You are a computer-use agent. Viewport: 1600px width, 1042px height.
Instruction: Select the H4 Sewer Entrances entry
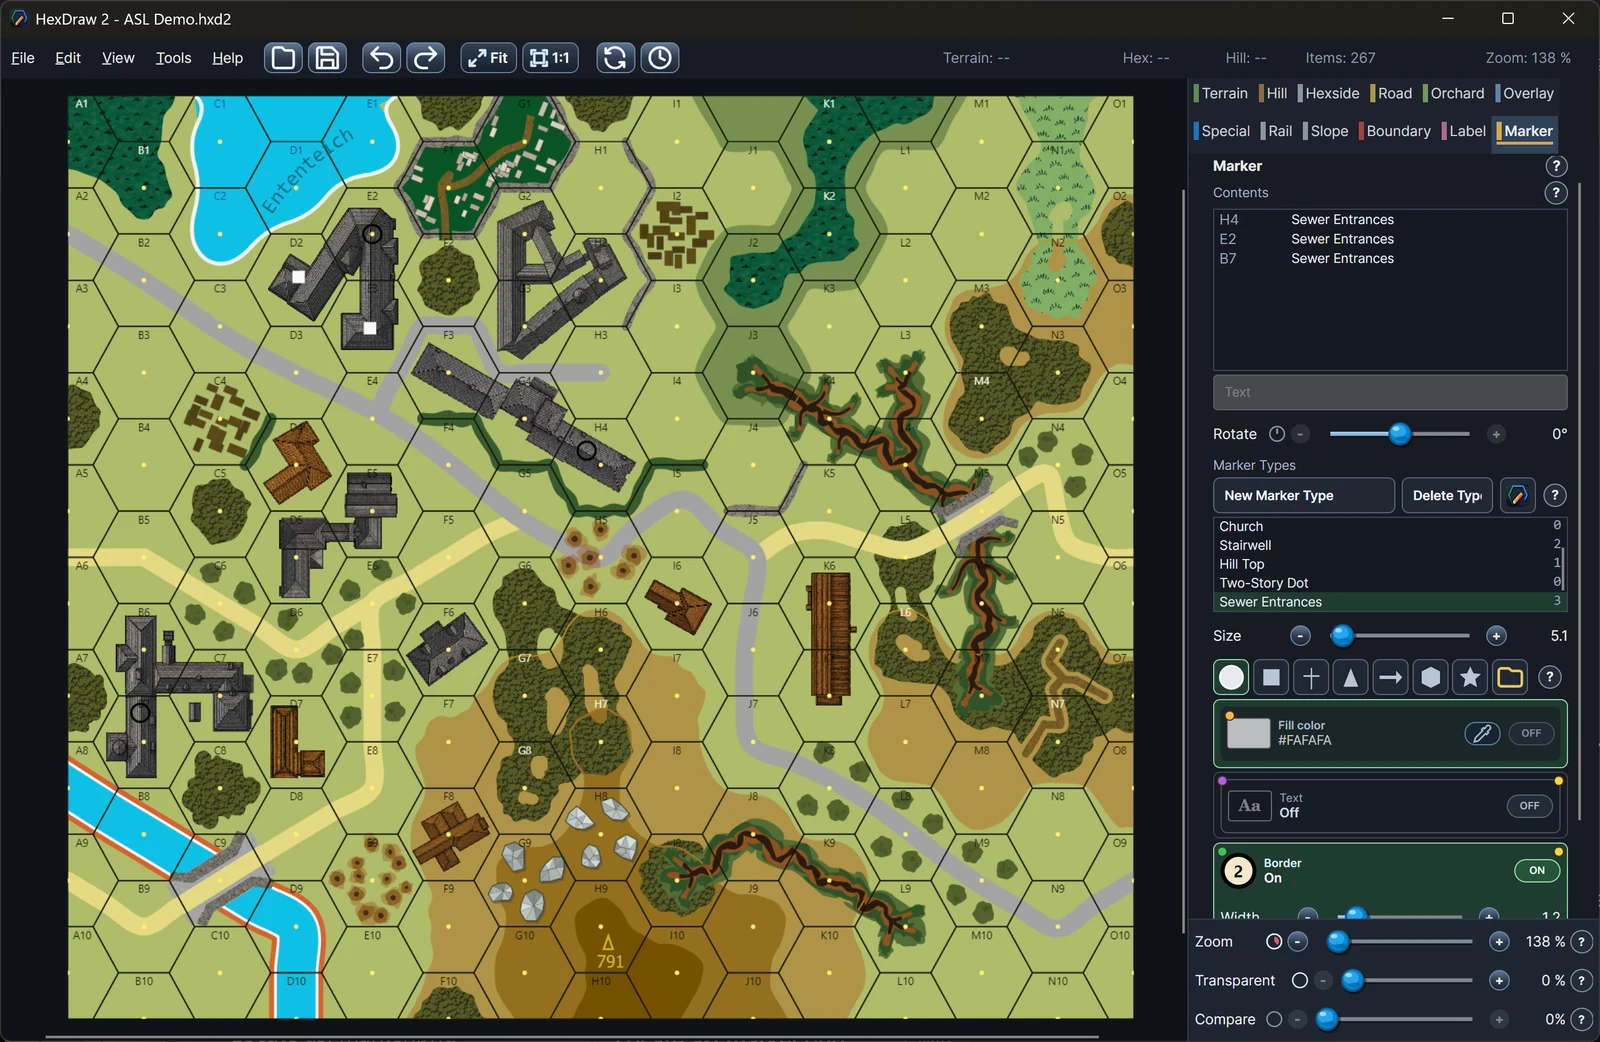[1390, 219]
